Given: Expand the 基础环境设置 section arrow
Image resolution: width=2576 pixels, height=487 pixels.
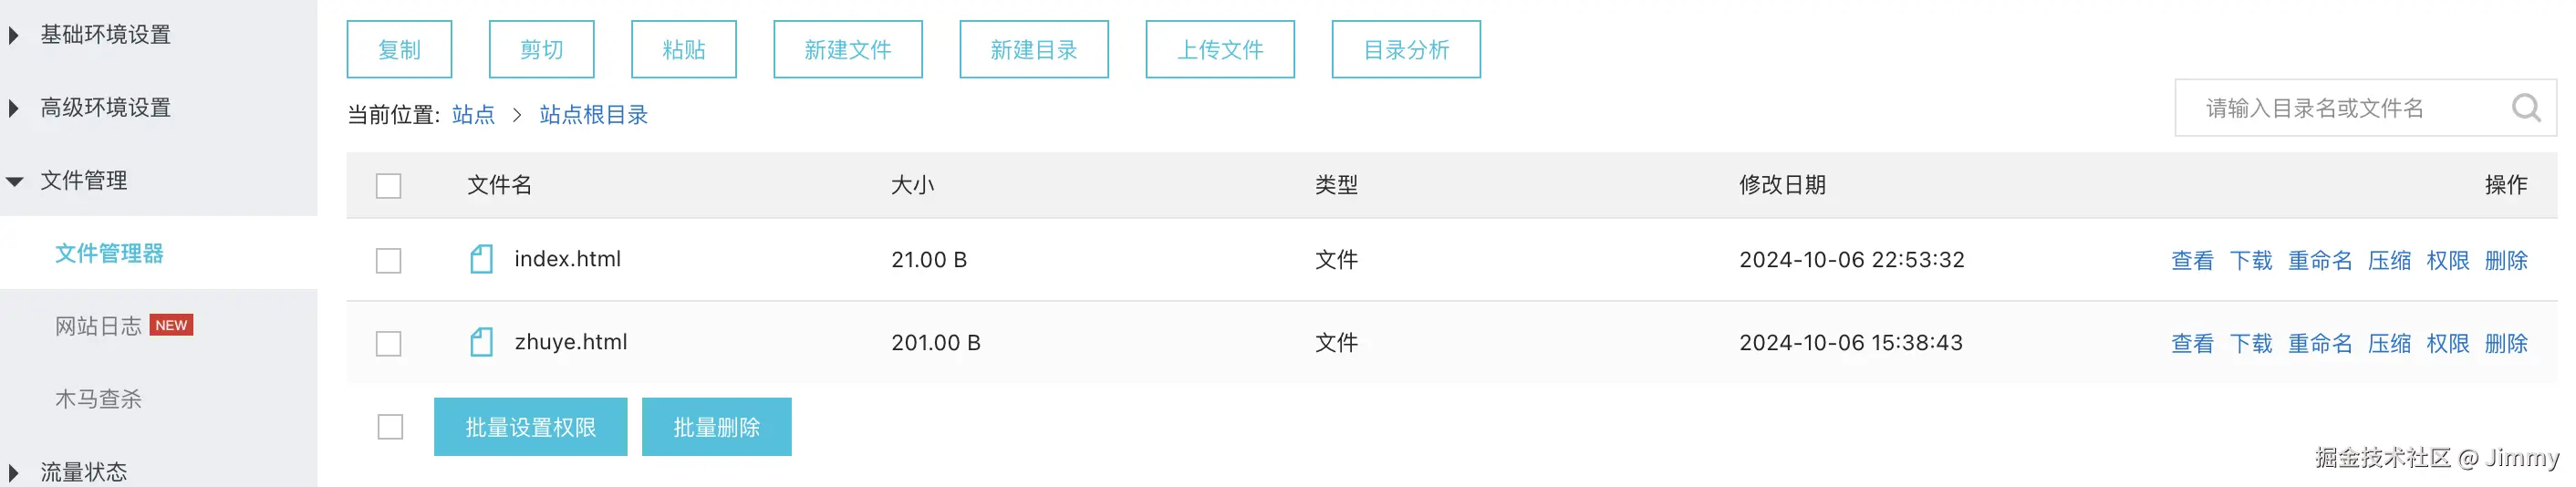Looking at the screenshot, I should pyautogui.click(x=14, y=35).
